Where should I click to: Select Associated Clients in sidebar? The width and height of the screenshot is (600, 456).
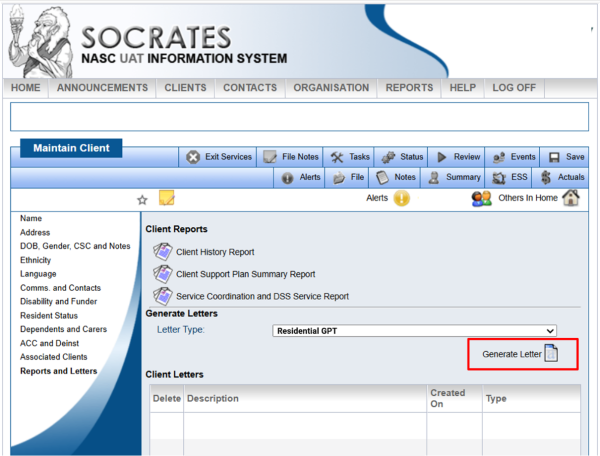coord(54,357)
